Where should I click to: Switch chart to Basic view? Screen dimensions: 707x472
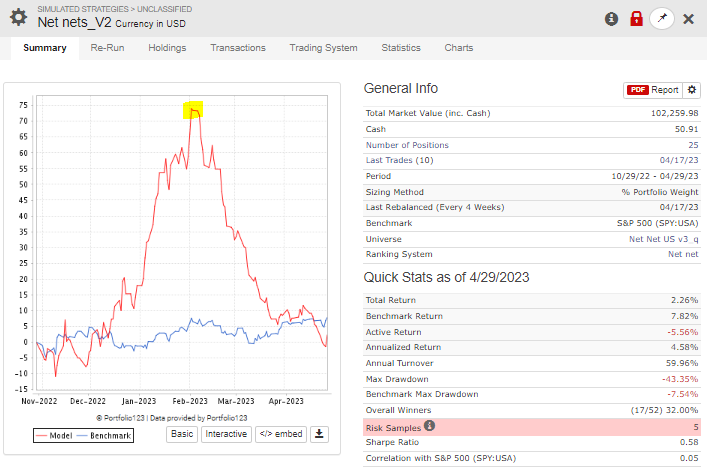pyautogui.click(x=182, y=434)
